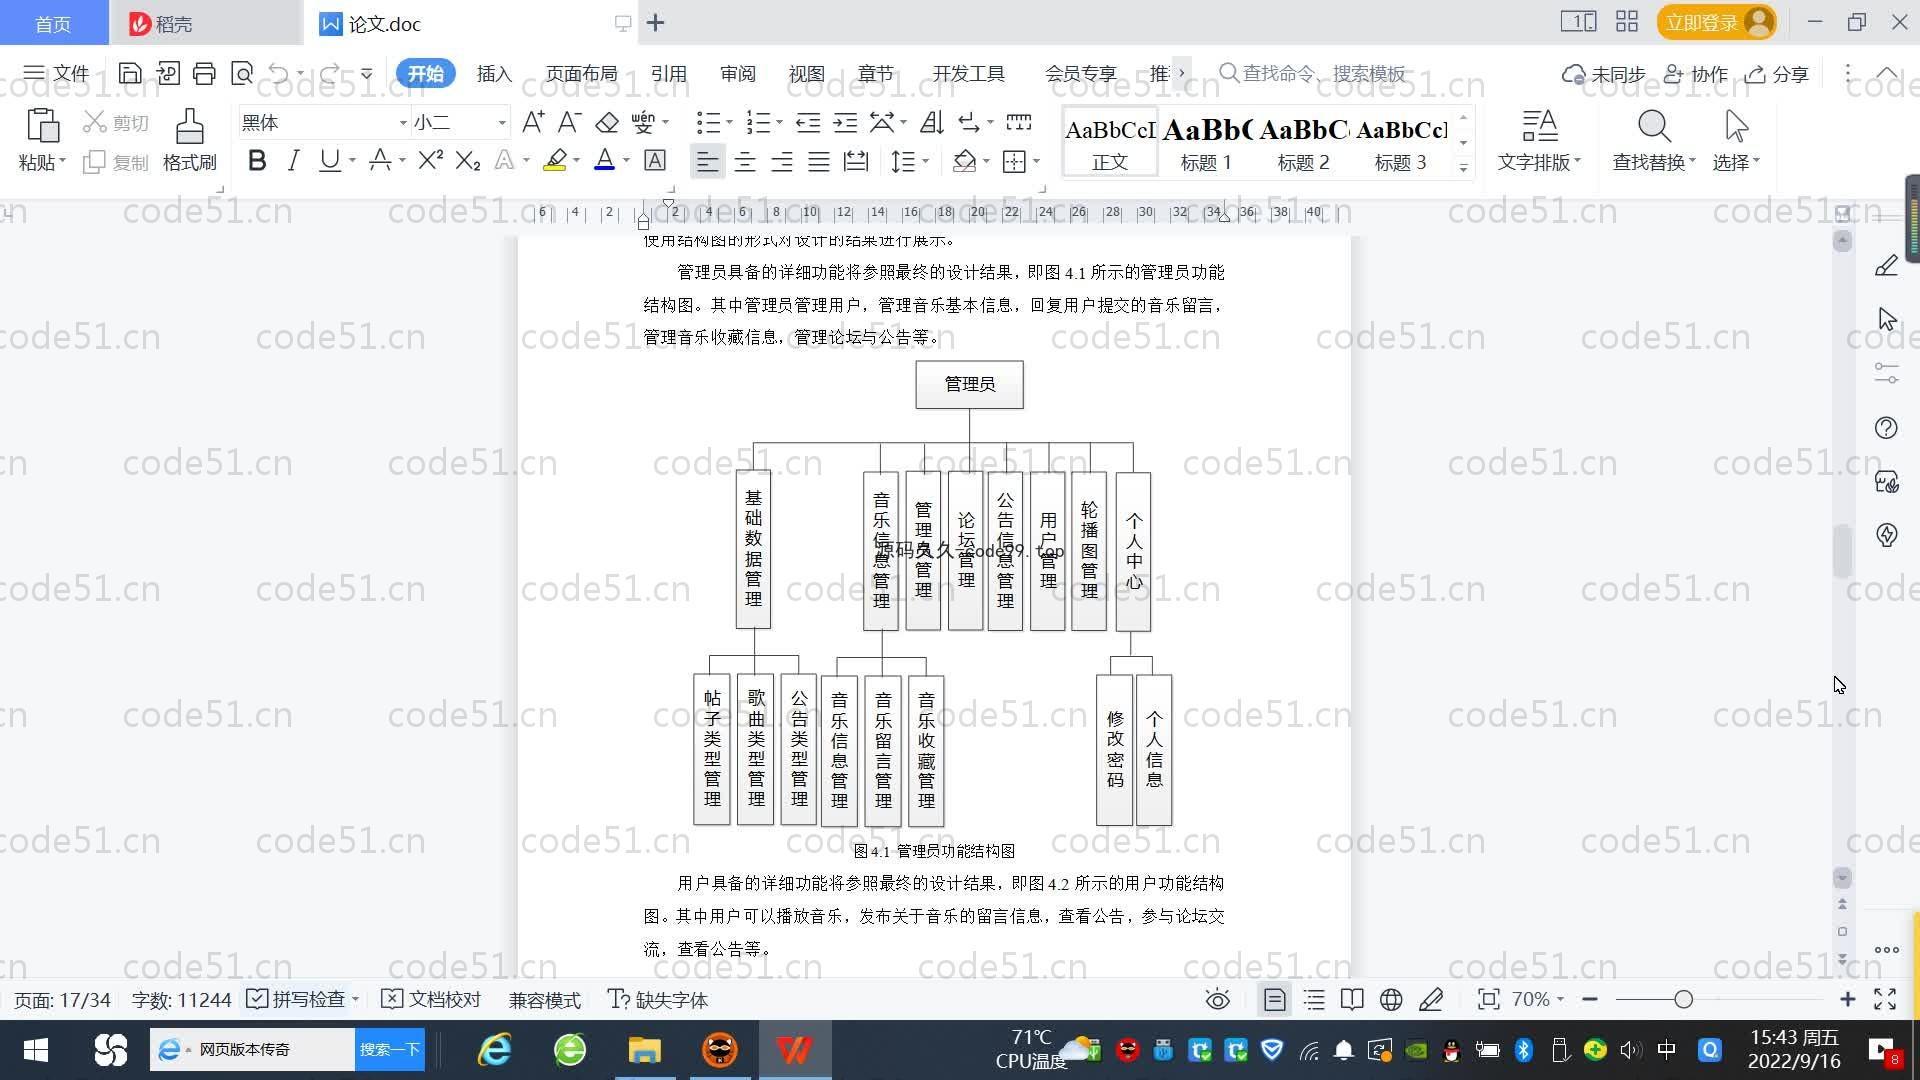Click 立即登录 login button
The height and width of the screenshot is (1080, 1920).
1716,22
